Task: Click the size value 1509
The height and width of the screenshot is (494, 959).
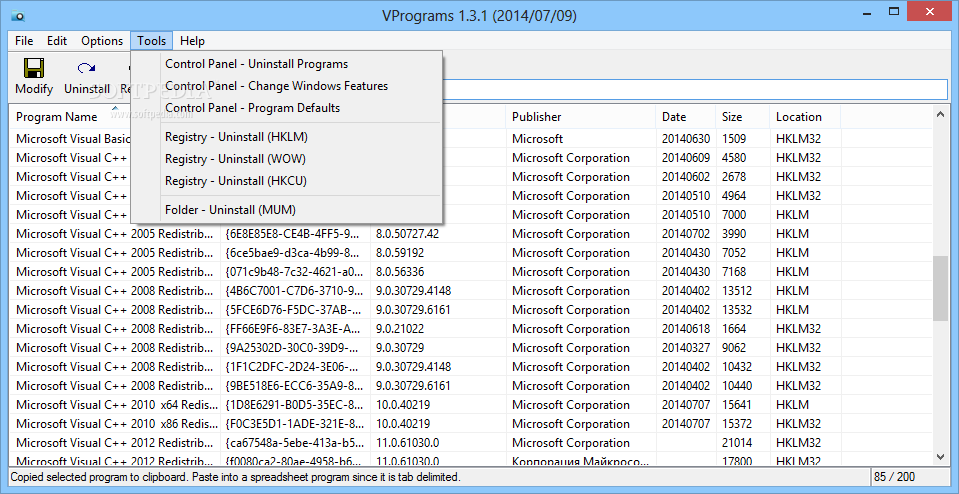Action: click(734, 139)
